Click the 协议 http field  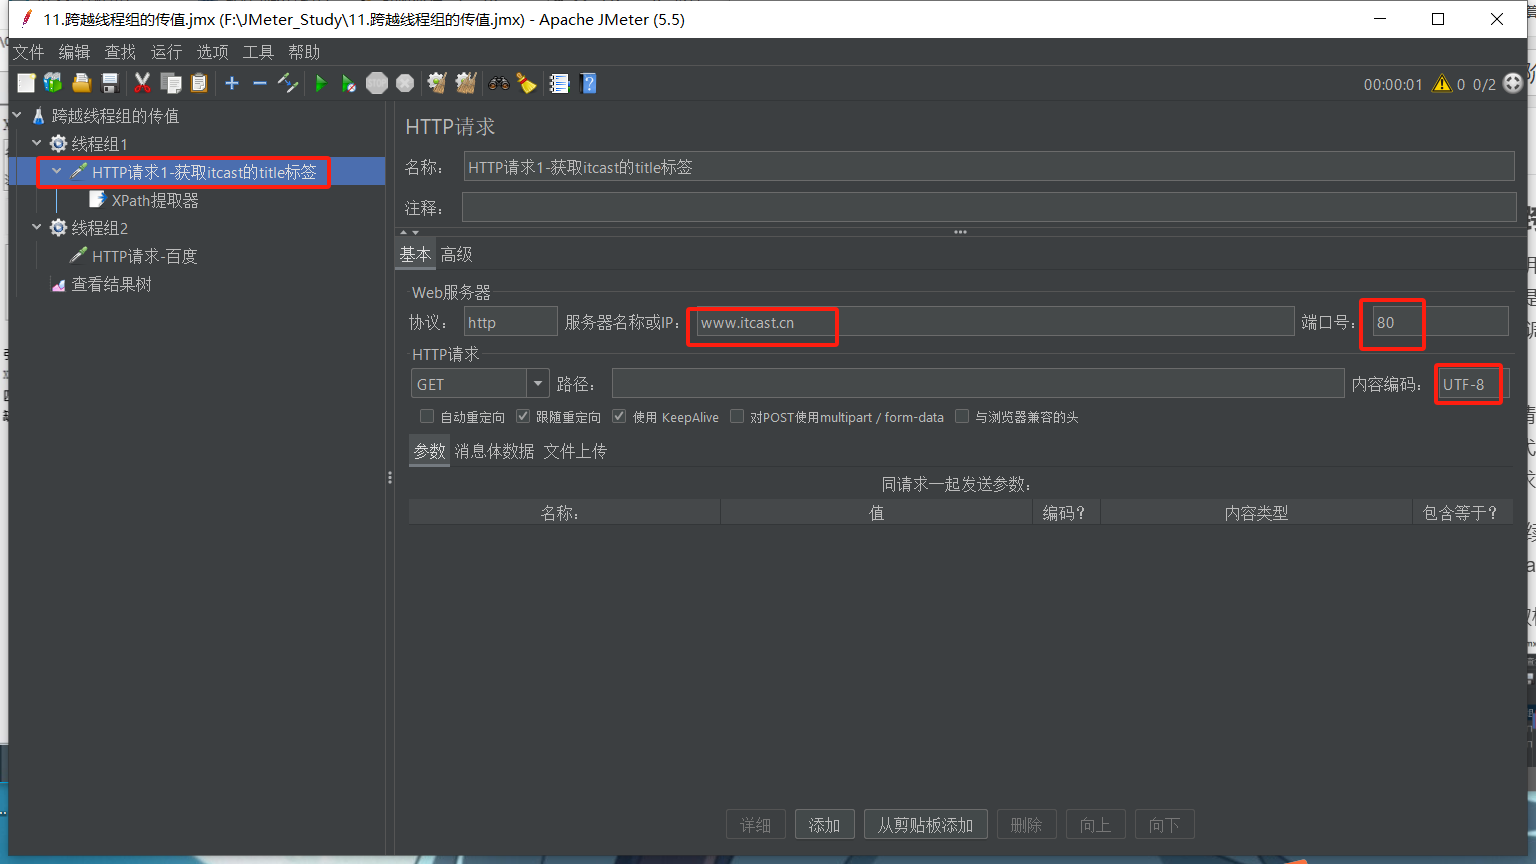pos(511,322)
